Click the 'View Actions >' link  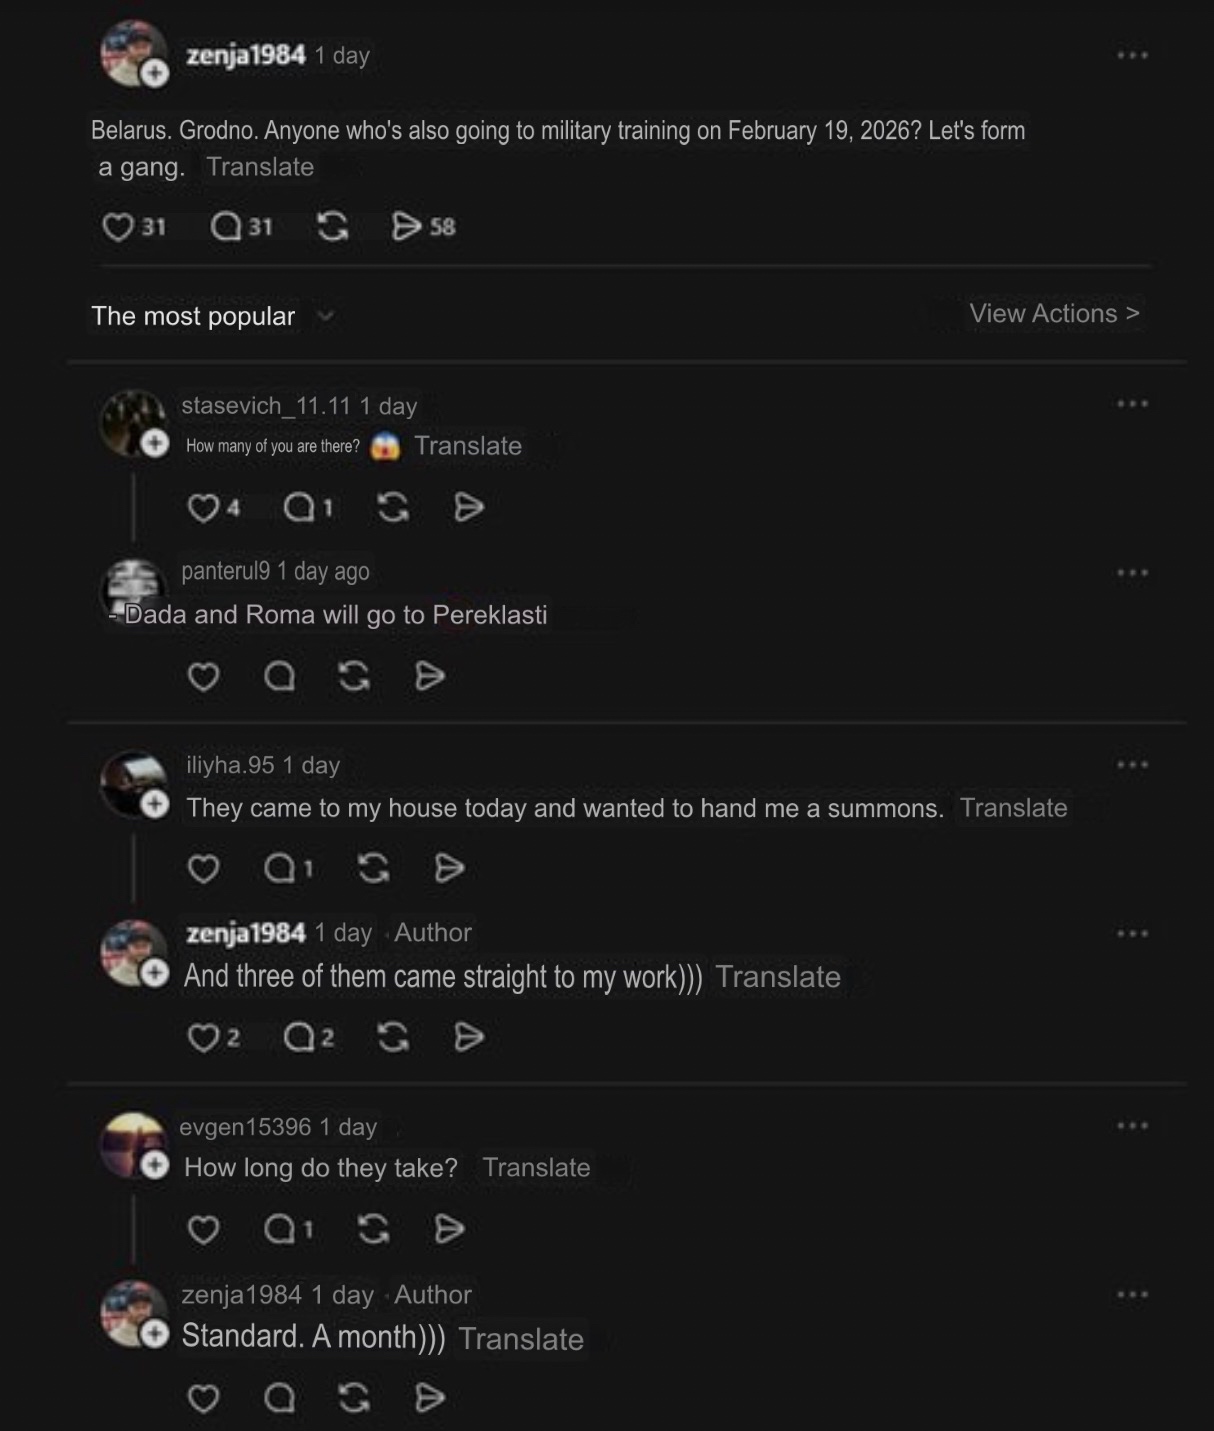[1054, 314]
